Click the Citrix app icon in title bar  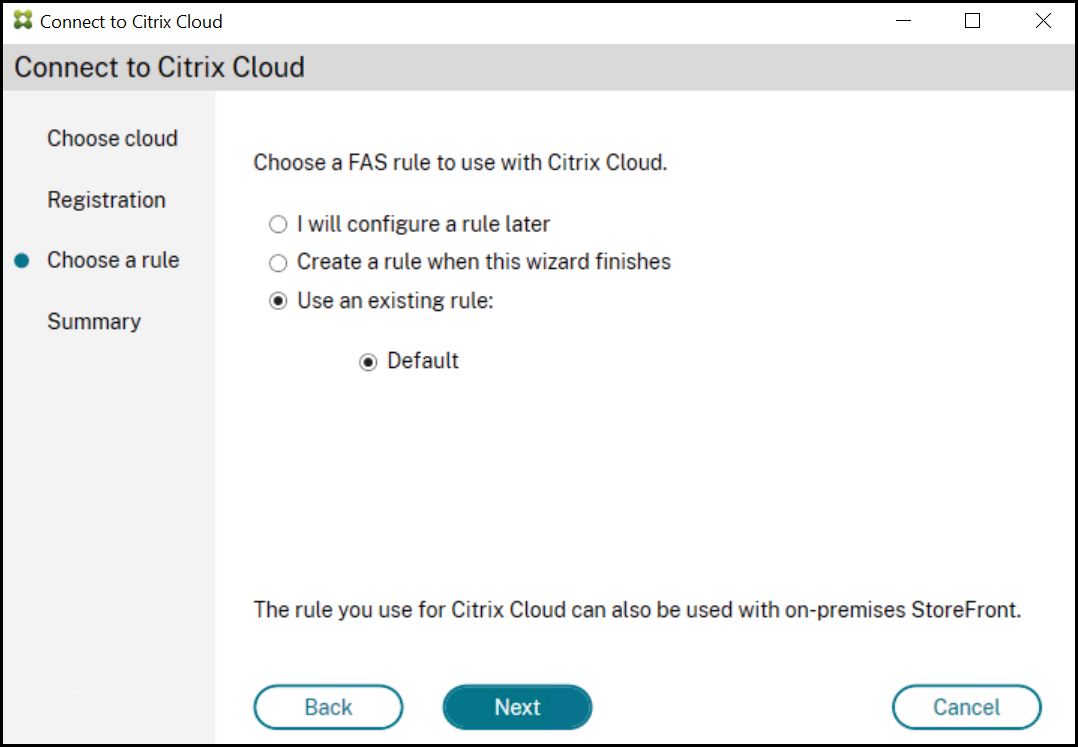click(23, 21)
